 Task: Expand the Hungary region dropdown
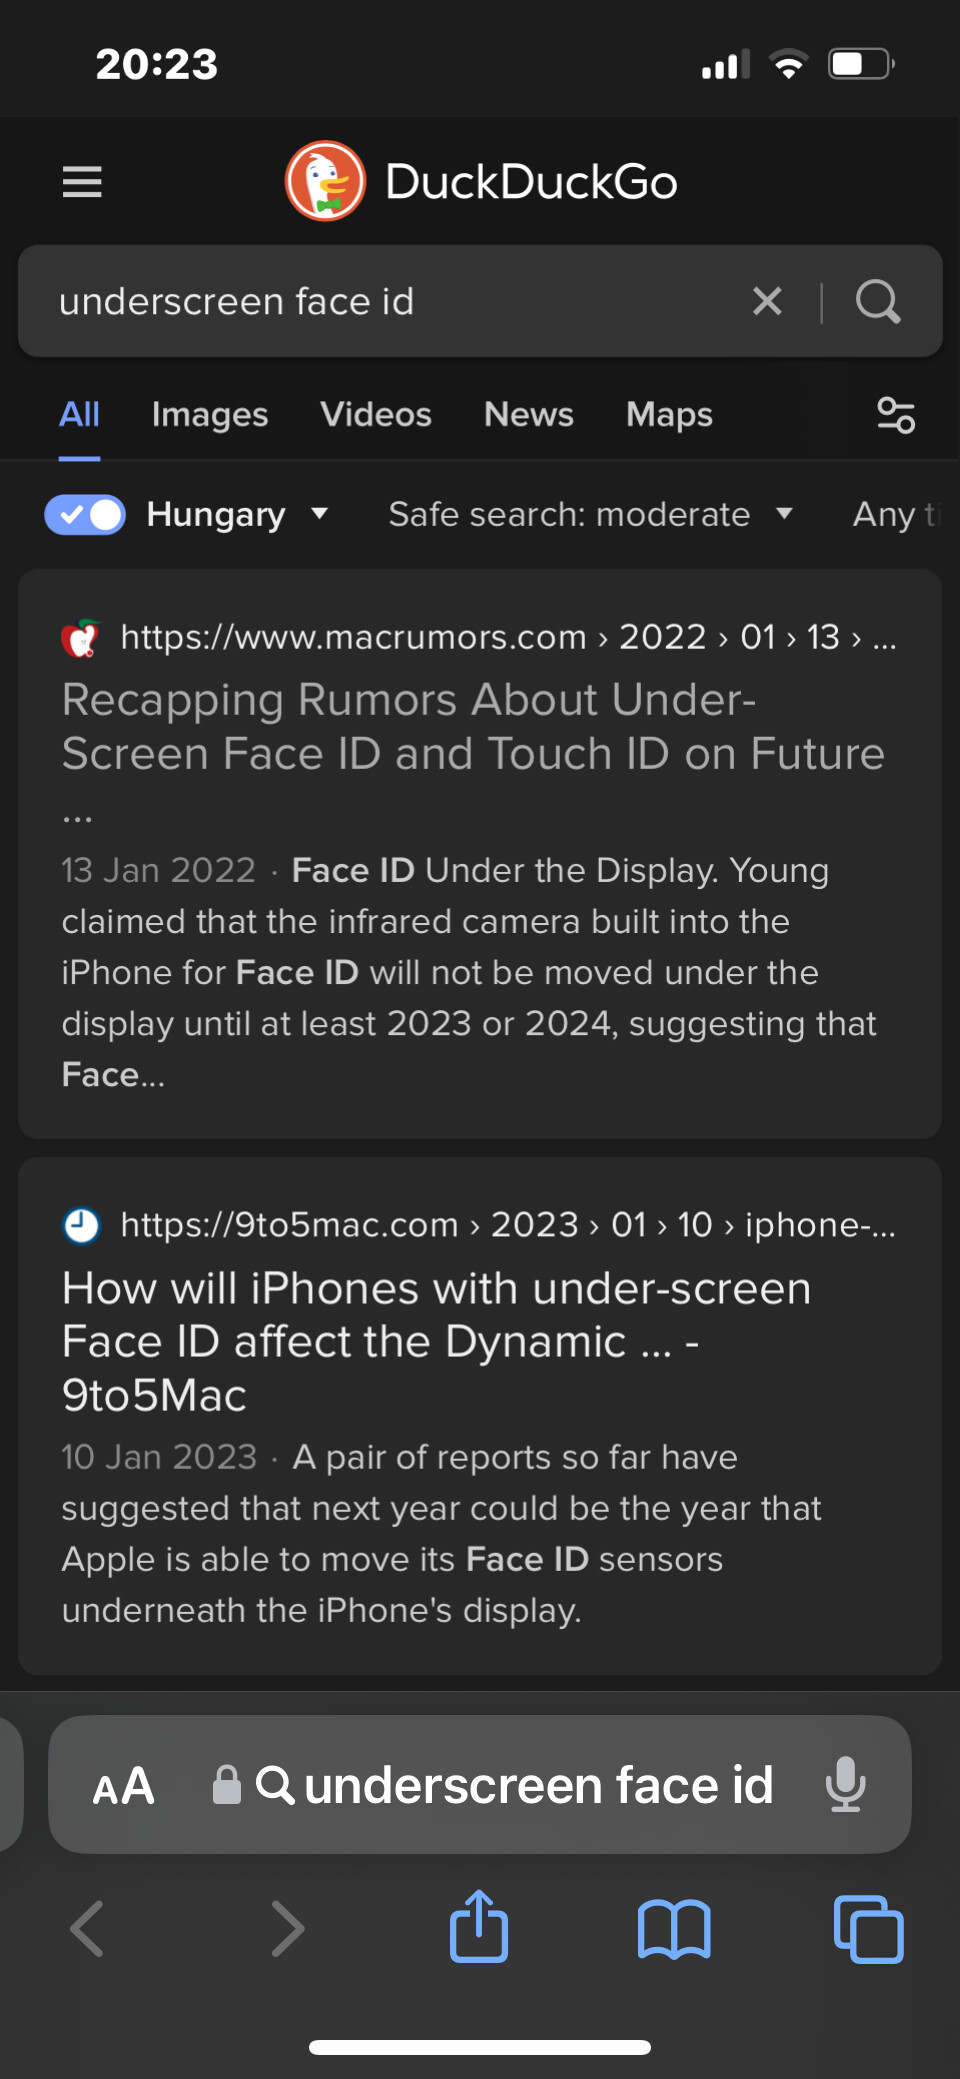(x=237, y=515)
